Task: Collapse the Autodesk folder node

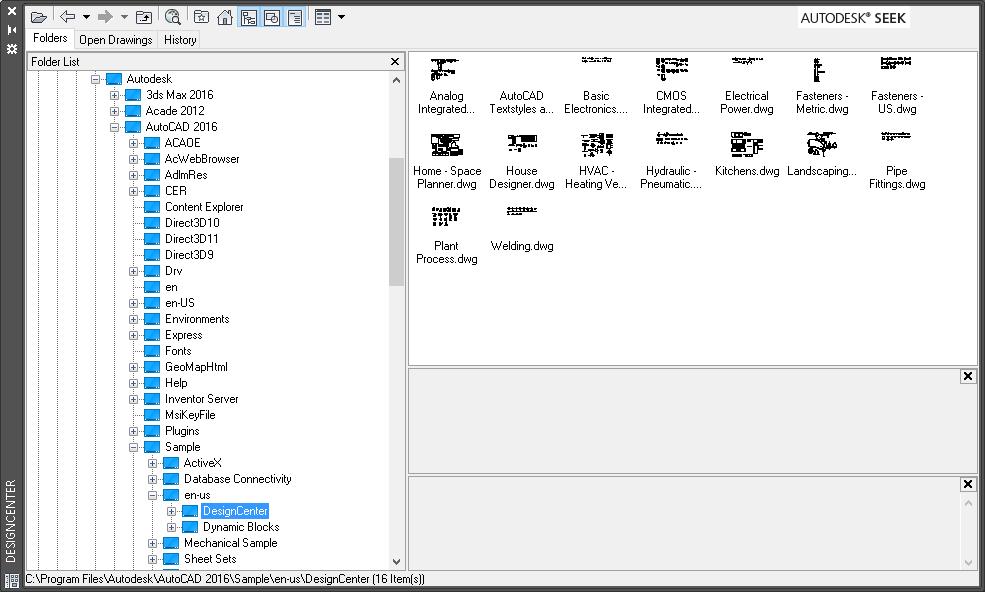Action: coord(95,79)
